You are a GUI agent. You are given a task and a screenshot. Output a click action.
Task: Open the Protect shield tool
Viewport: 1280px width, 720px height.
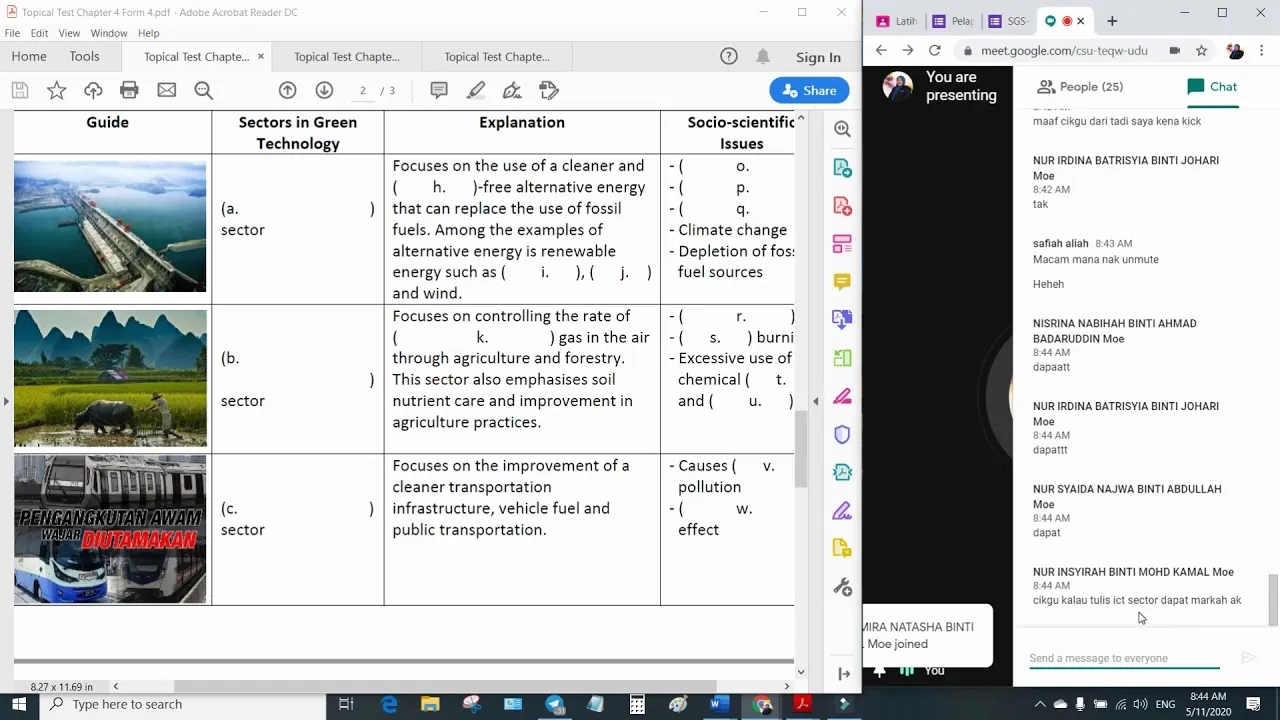tap(842, 434)
